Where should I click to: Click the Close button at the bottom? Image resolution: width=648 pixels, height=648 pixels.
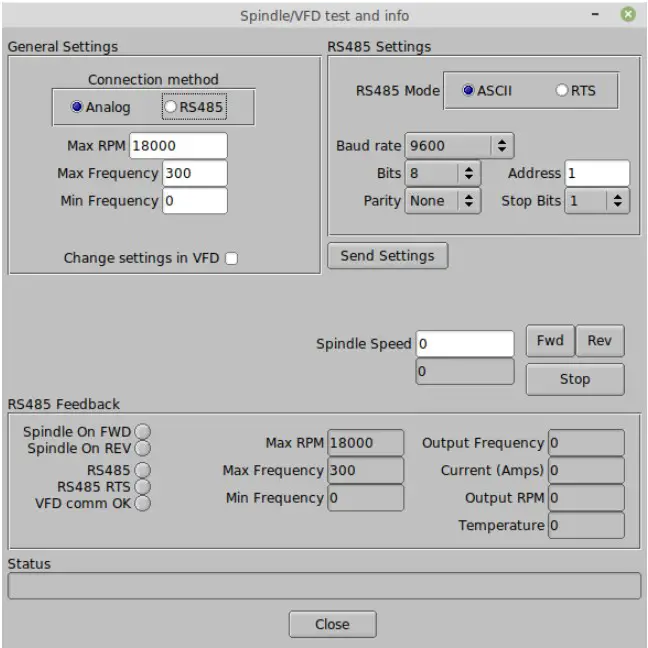332,624
